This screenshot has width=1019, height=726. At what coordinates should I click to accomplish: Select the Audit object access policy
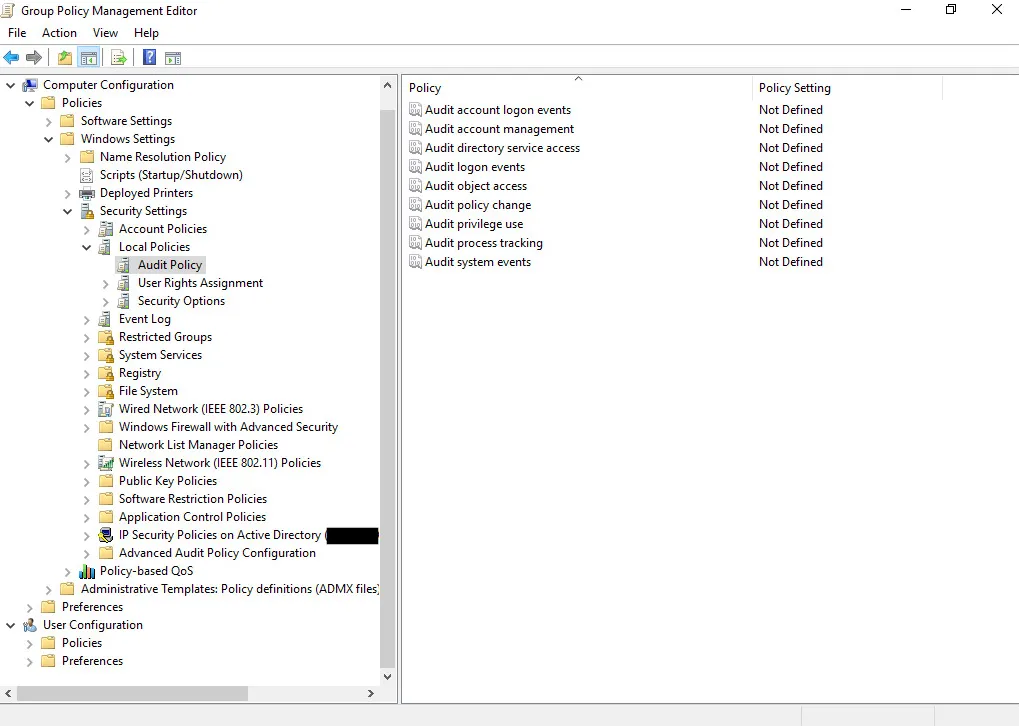click(475, 185)
